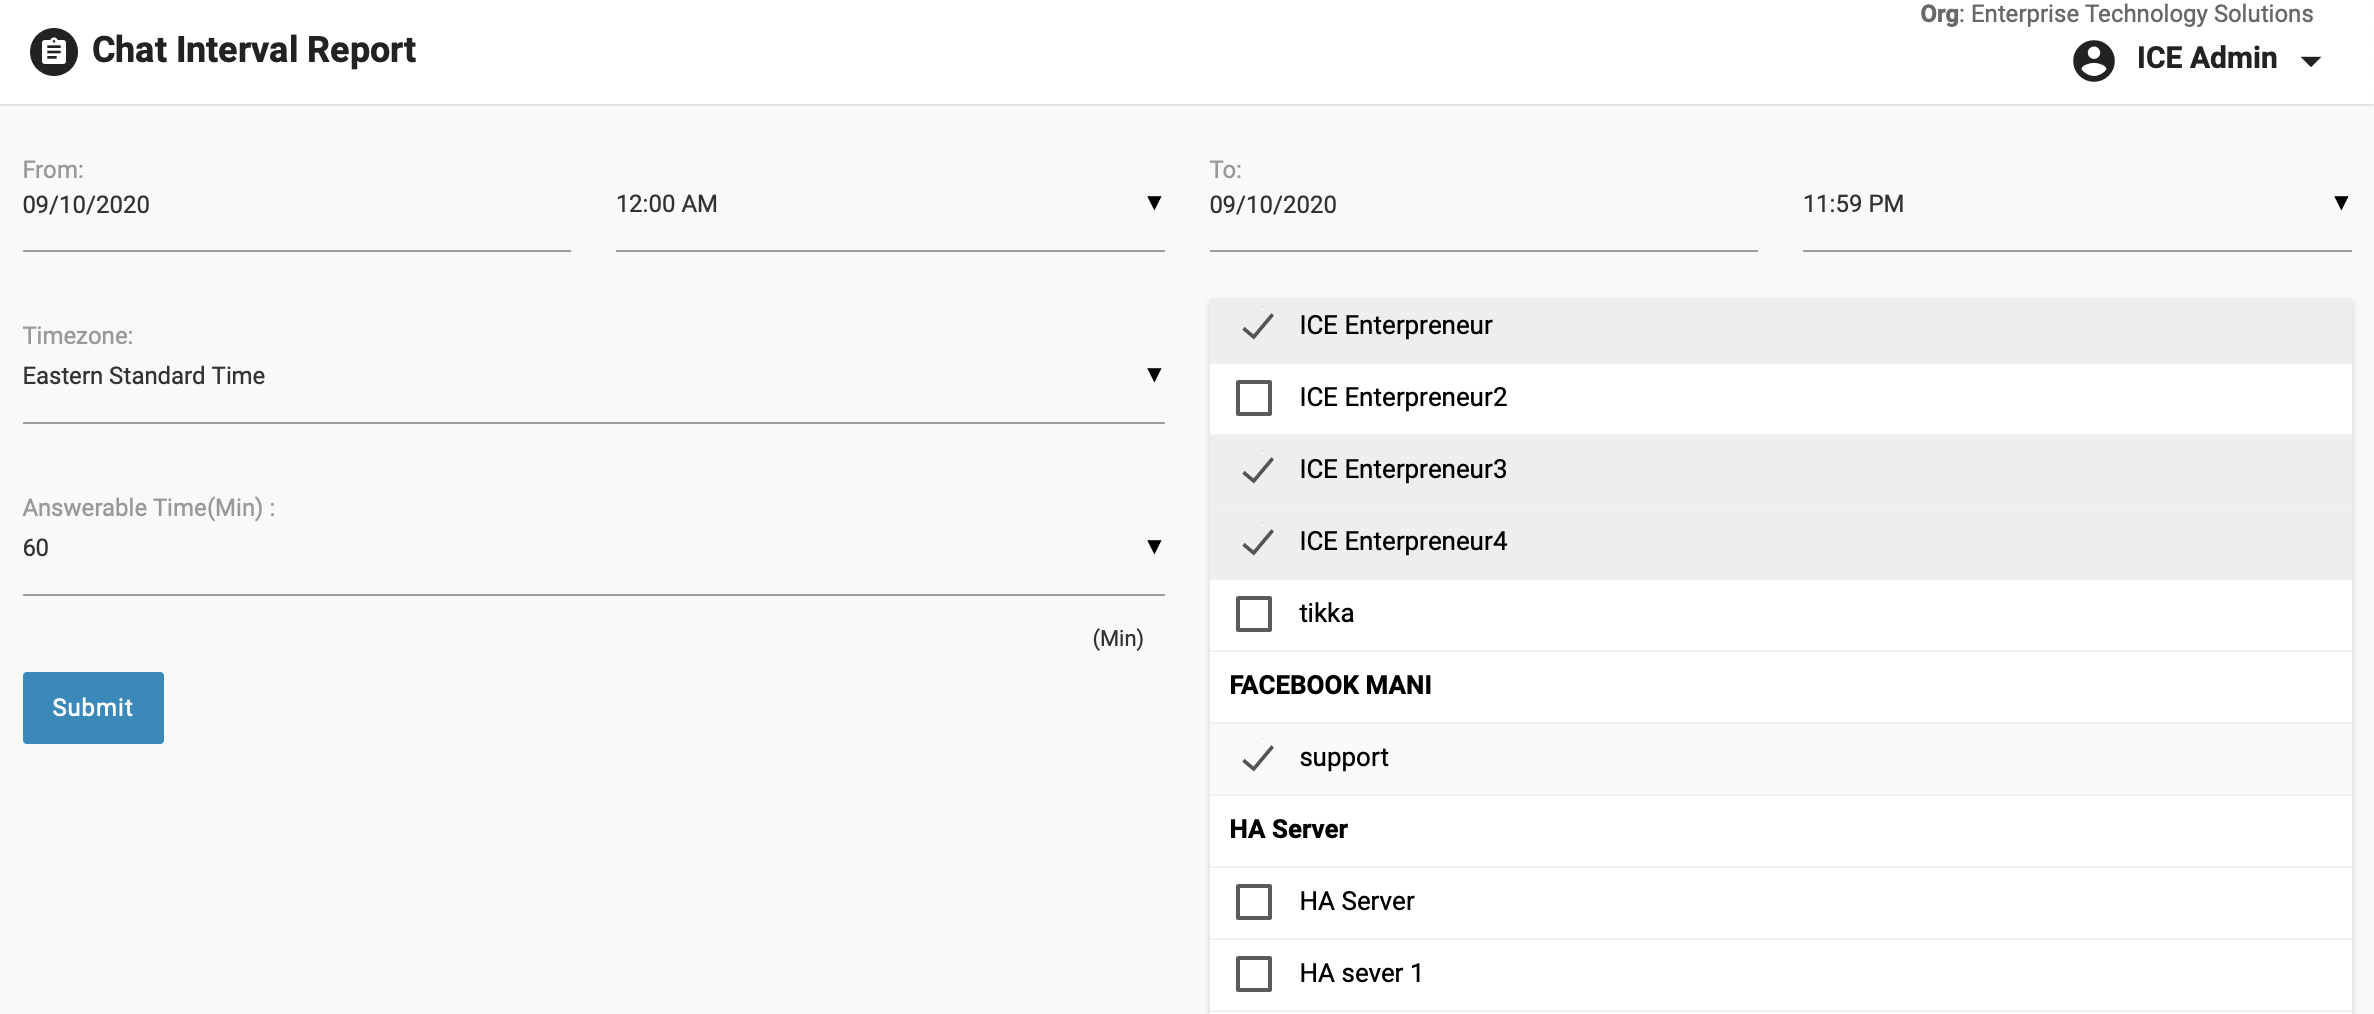The width and height of the screenshot is (2374, 1014).
Task: Deselect the ICE Enterpreneur4 checkmark
Action: coord(1256,542)
